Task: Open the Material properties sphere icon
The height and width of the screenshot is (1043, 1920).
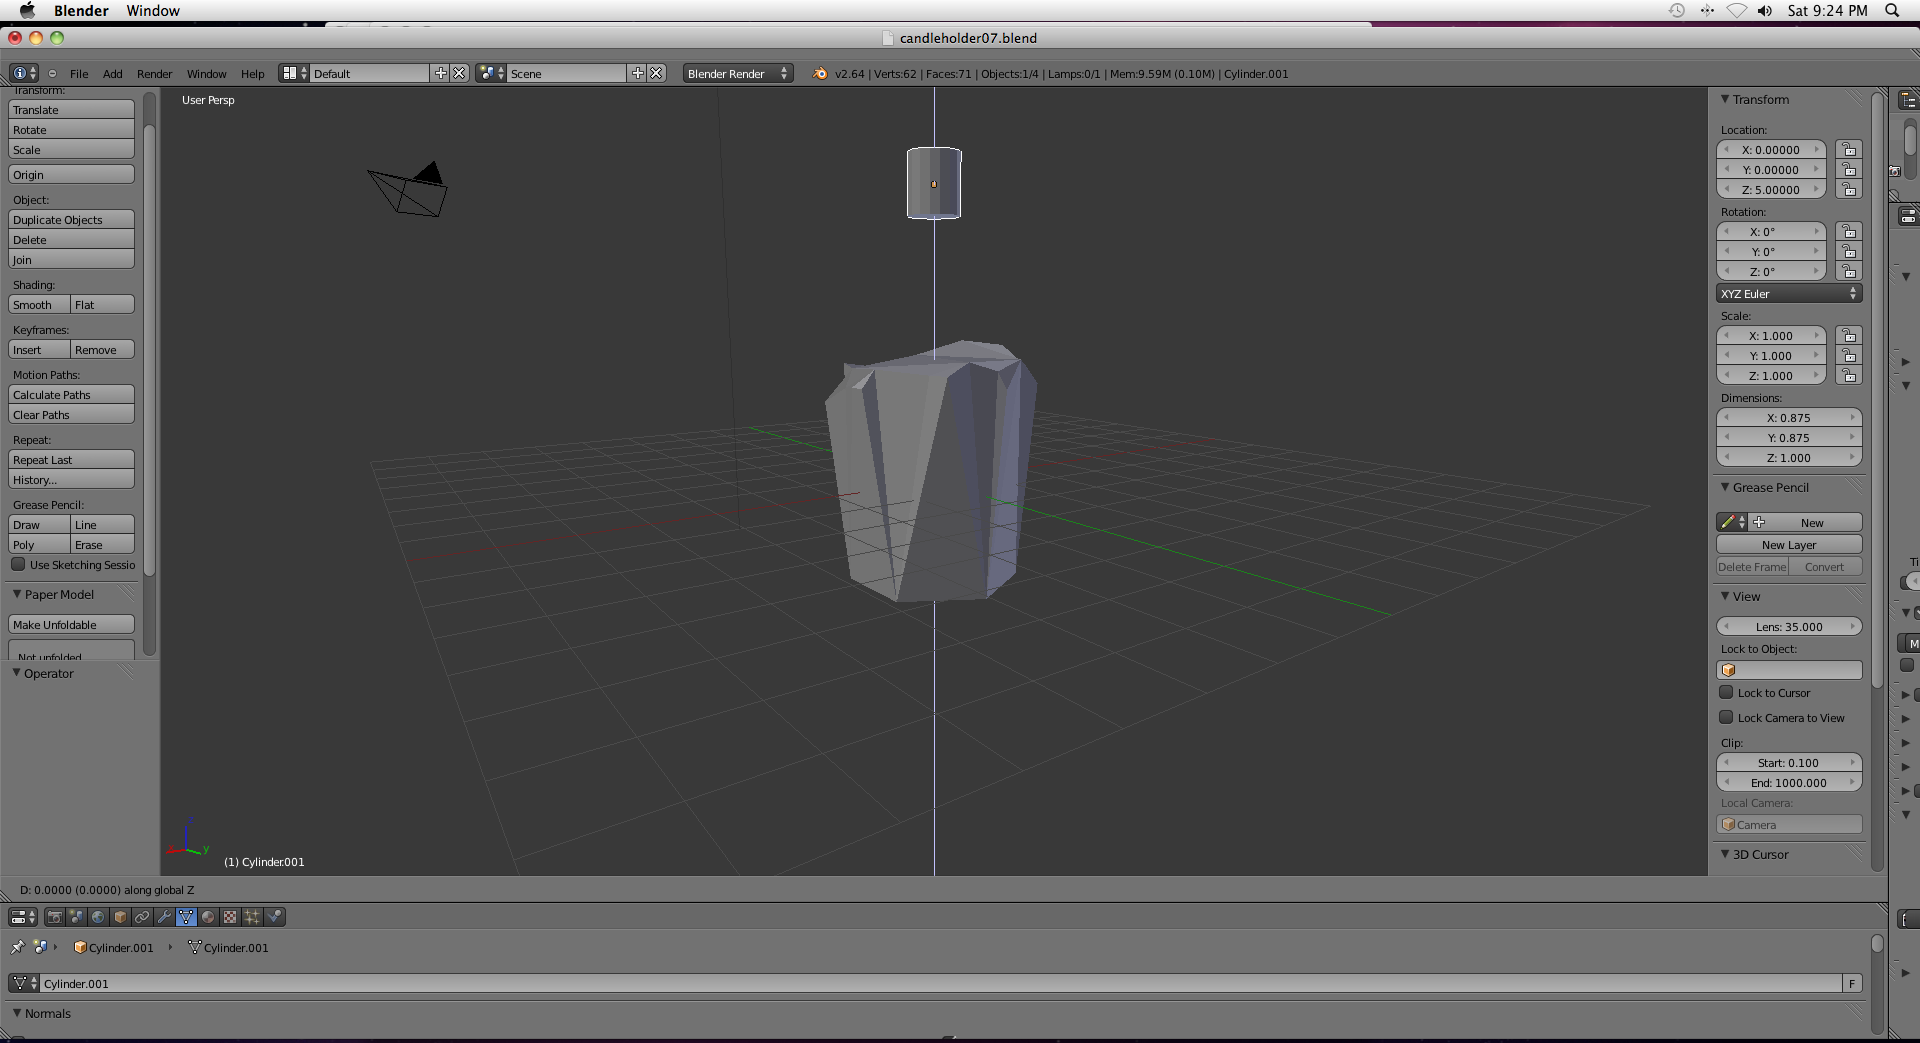Action: (209, 917)
